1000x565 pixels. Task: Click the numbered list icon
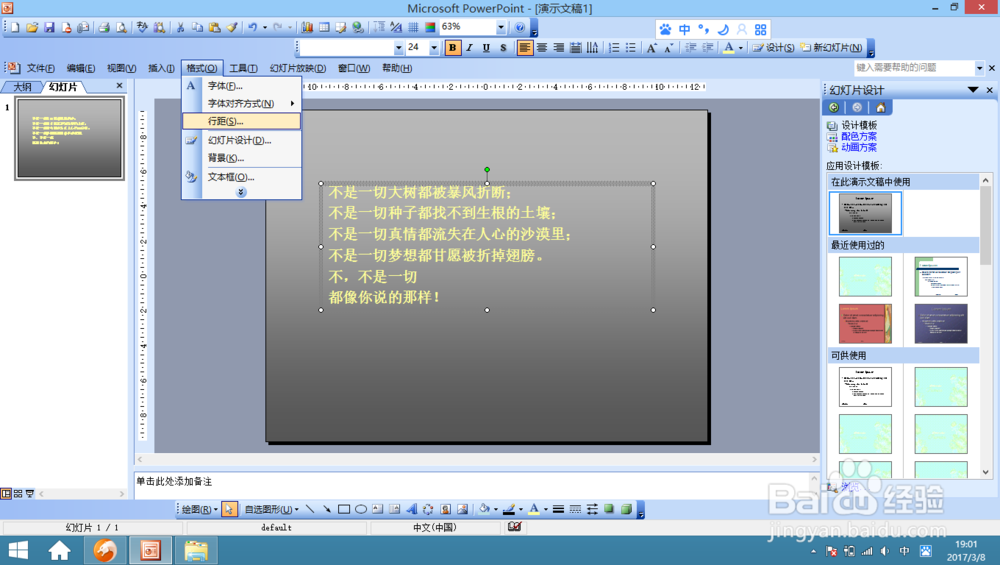pos(614,48)
